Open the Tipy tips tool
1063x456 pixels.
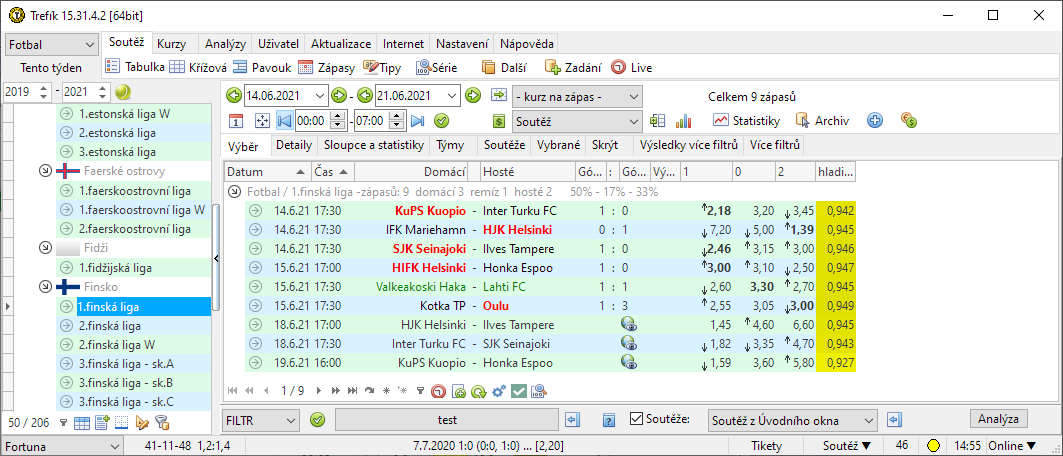point(382,67)
